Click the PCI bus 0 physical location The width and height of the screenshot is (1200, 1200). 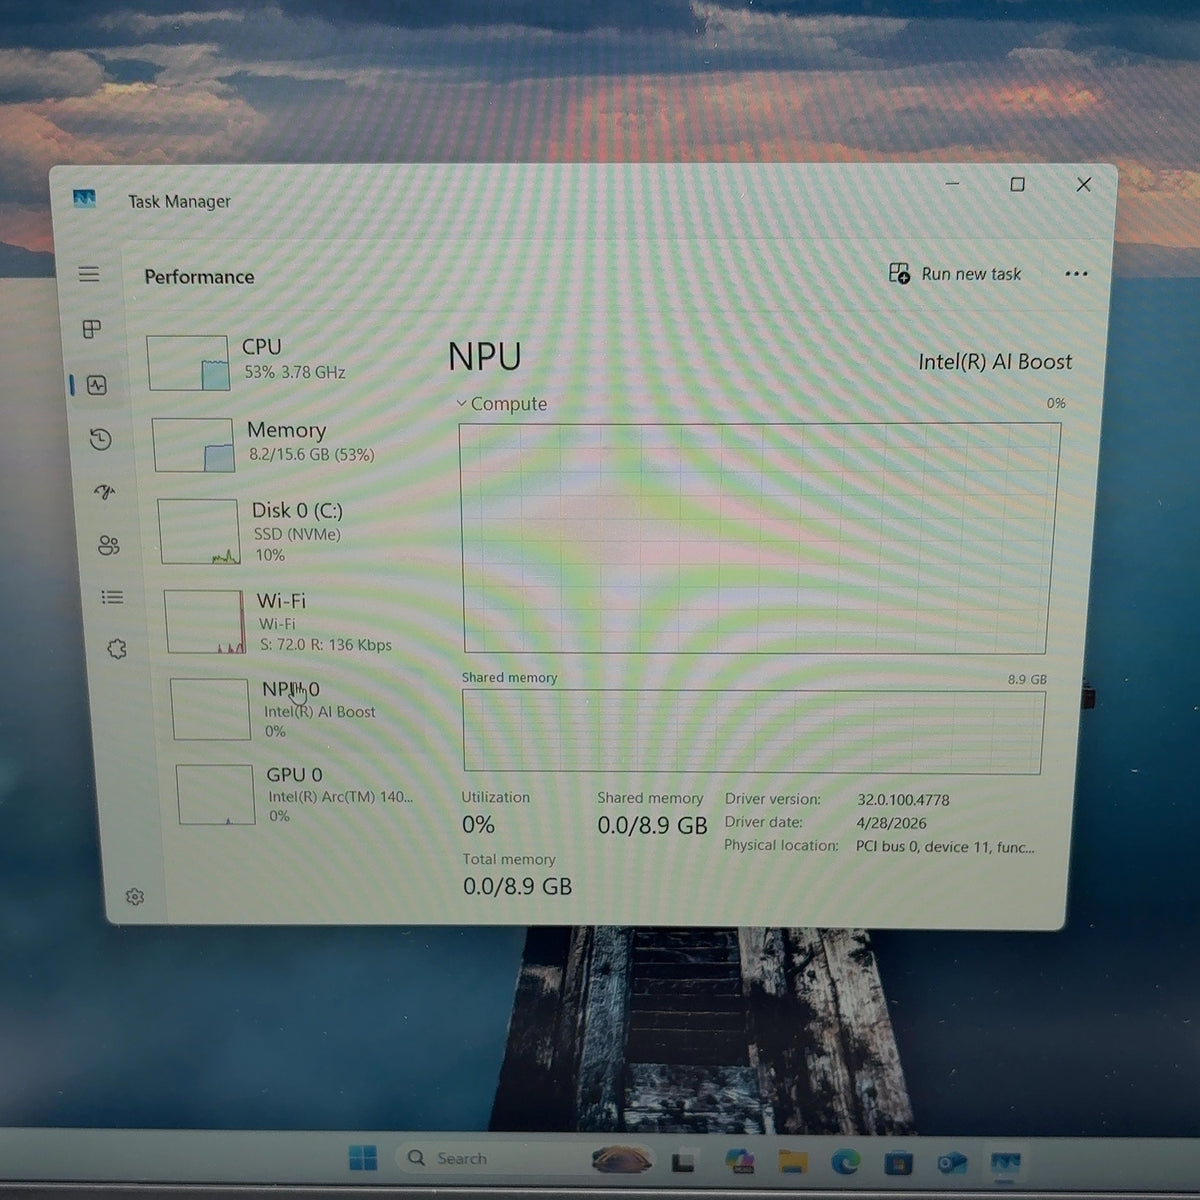coord(945,846)
